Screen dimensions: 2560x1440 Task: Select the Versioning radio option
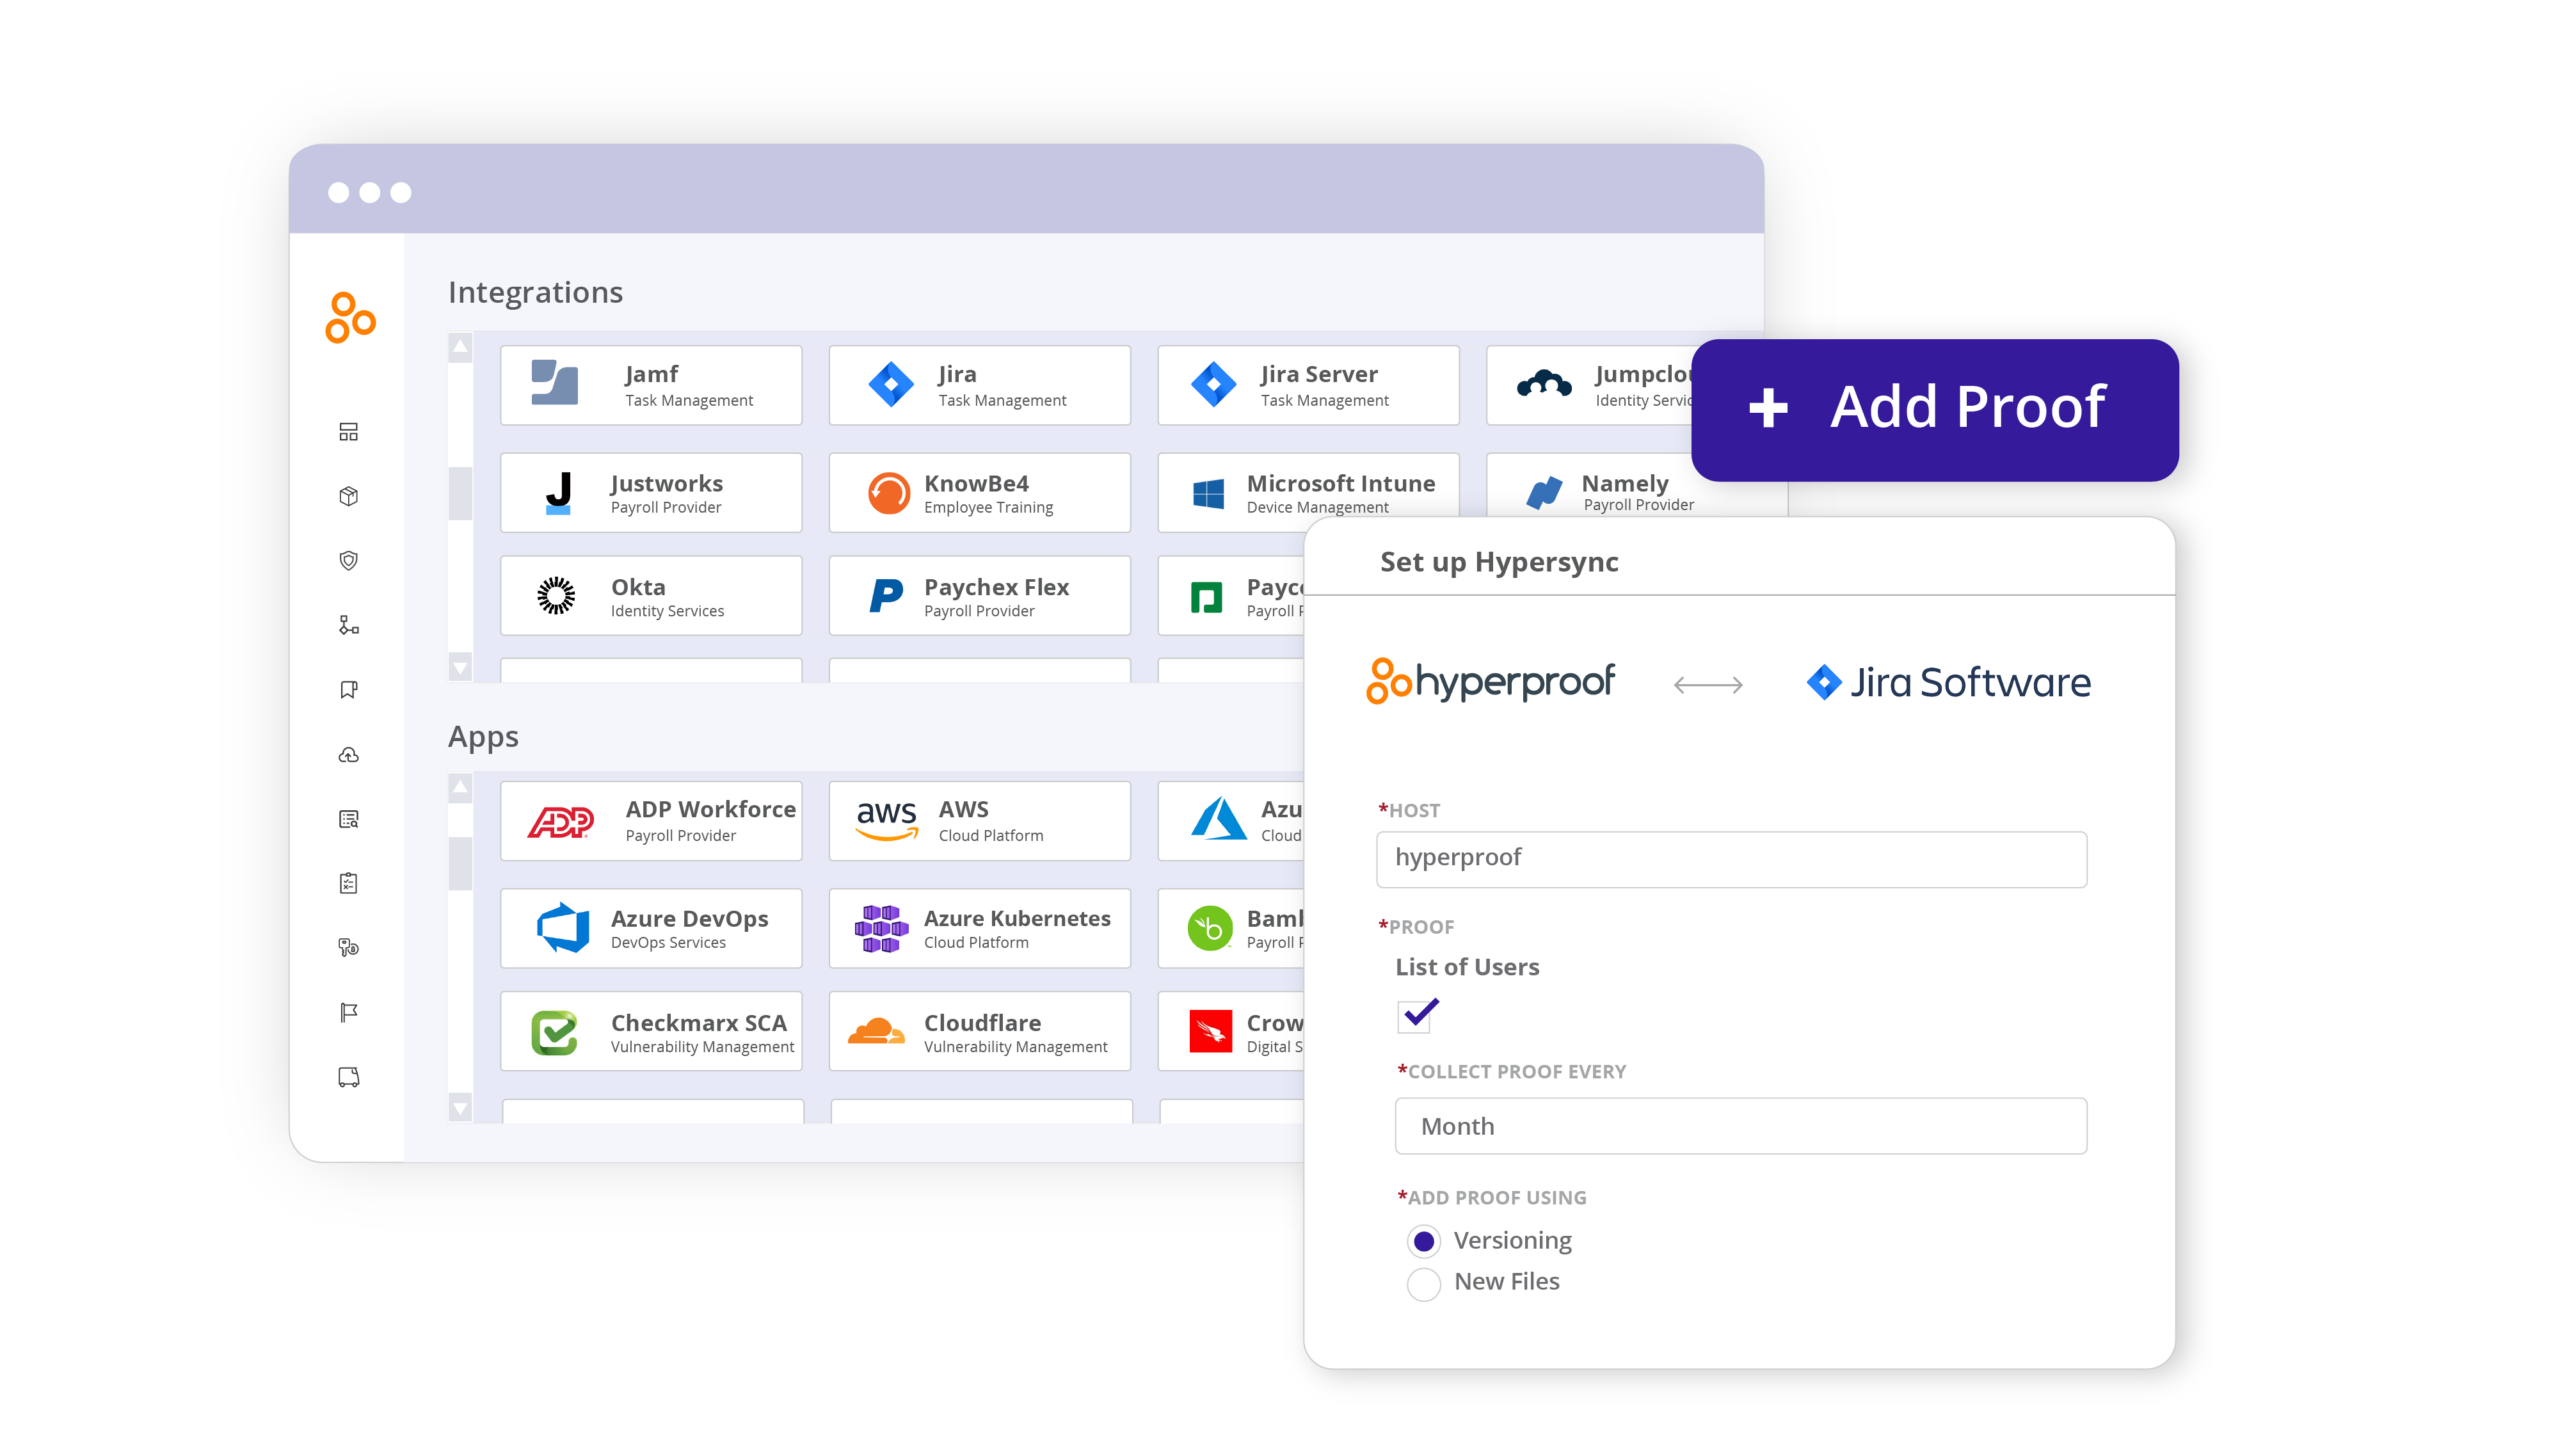coord(1424,1242)
